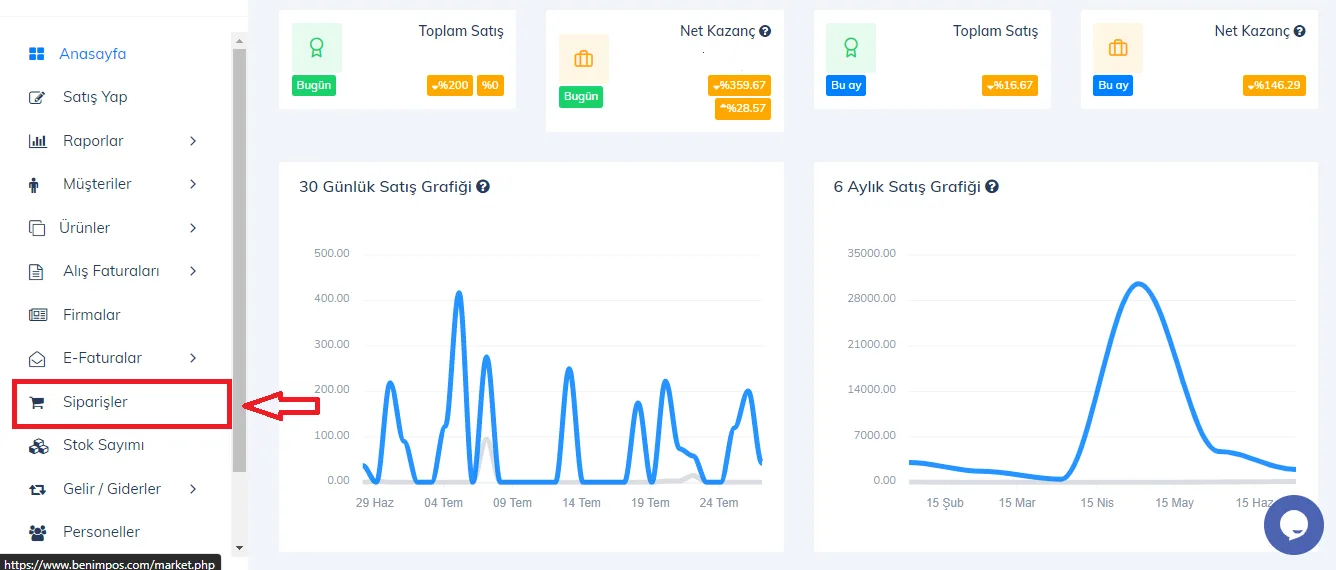Click Bugün badge on Net Kazanç card

[581, 97]
